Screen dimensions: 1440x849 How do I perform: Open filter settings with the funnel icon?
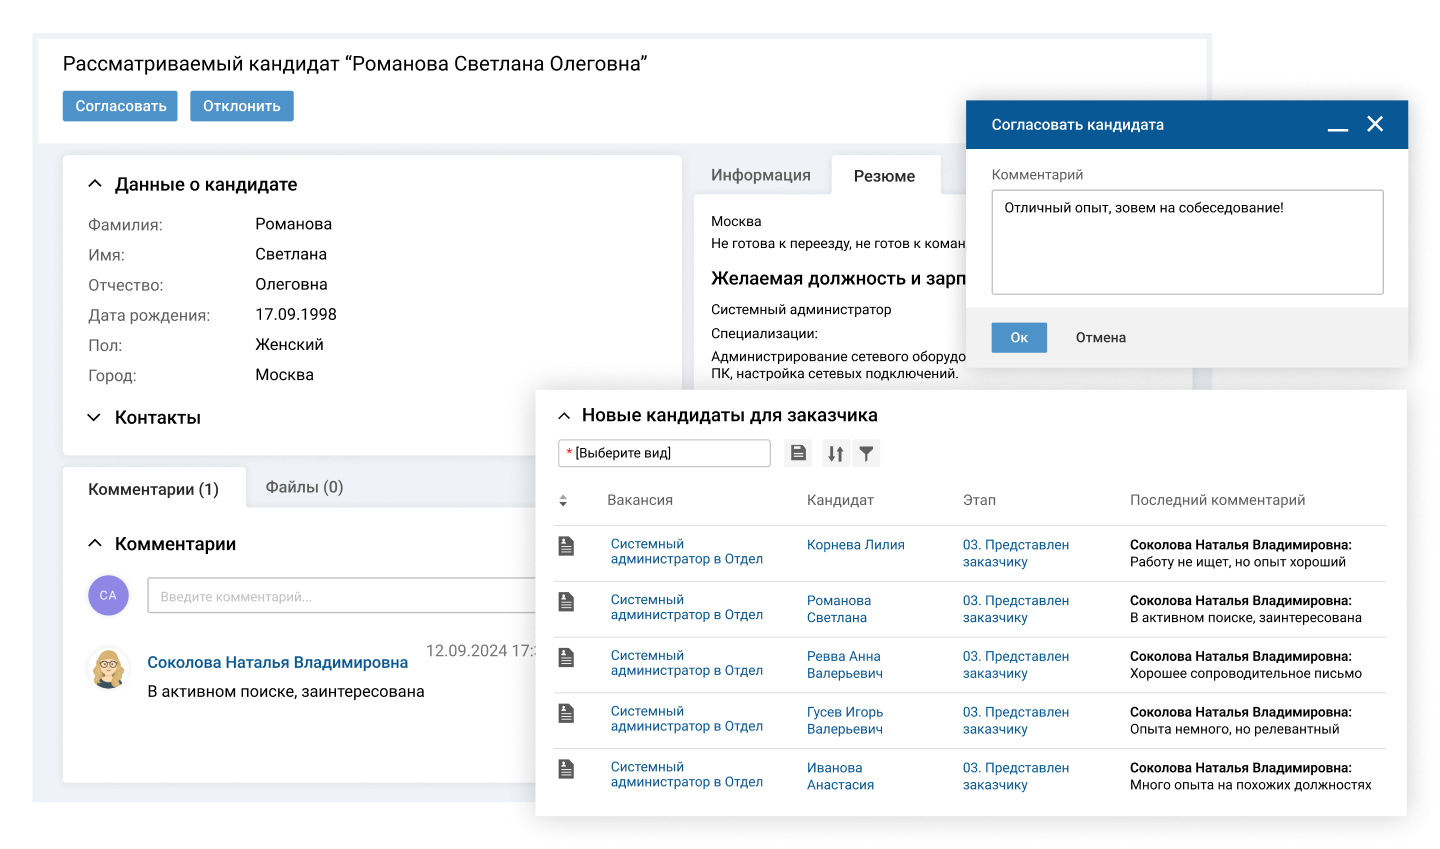click(866, 452)
